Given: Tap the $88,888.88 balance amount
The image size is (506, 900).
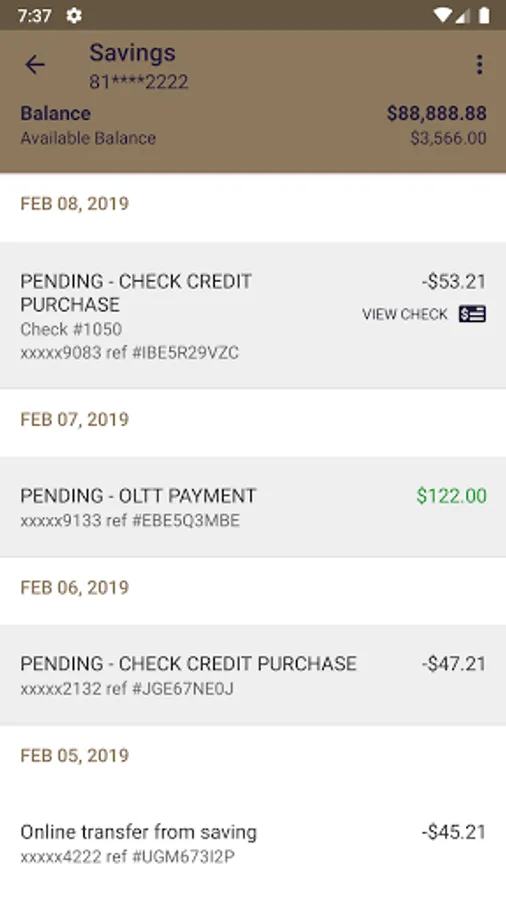Looking at the screenshot, I should pos(437,114).
